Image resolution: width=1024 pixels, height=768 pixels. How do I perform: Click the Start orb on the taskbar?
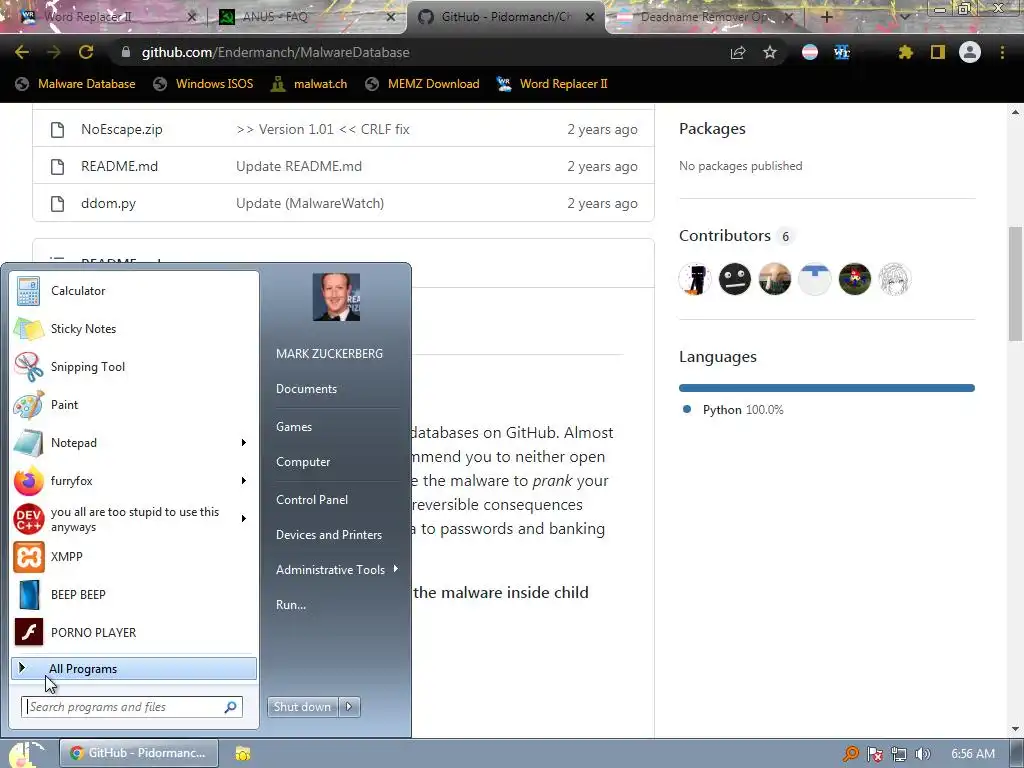tap(25, 754)
